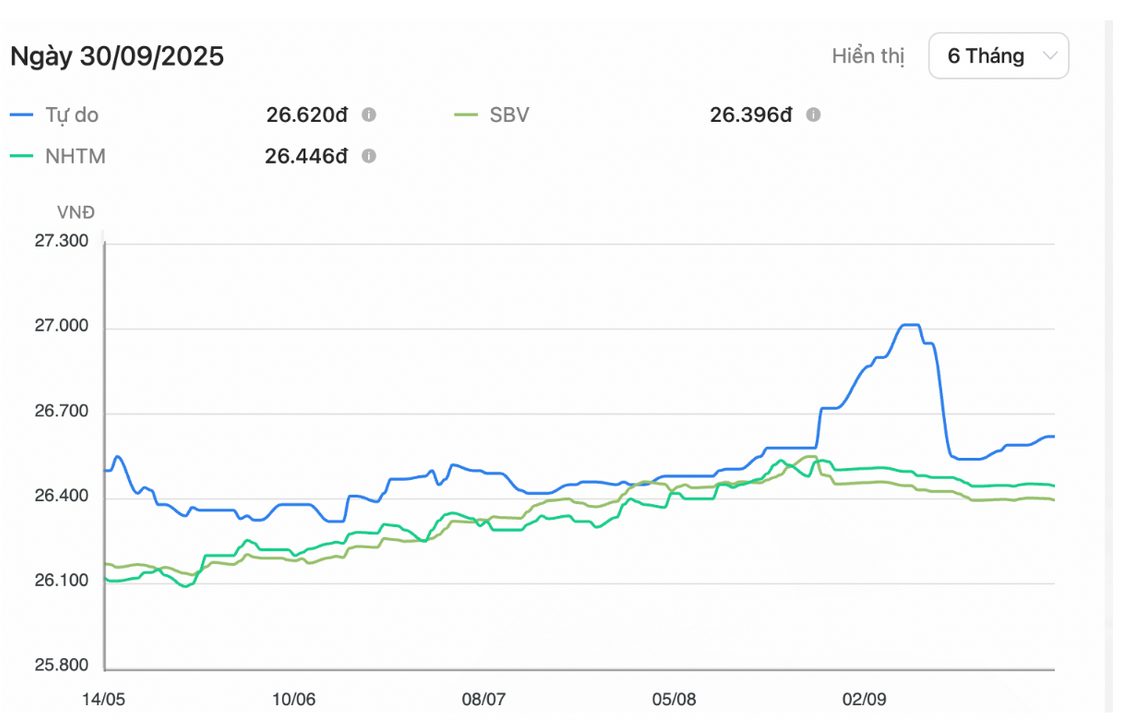The height and width of the screenshot is (720, 1122).
Task: Click the blue Tự do legend line marker
Action: click(22, 115)
